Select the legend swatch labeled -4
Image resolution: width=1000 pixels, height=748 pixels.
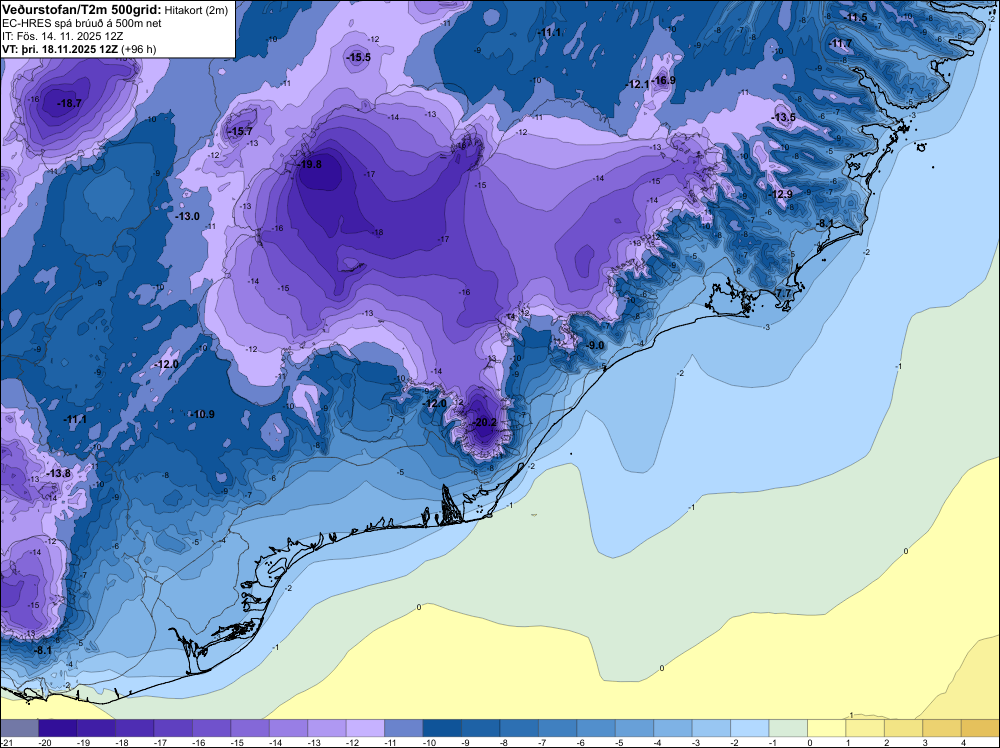click(673, 728)
